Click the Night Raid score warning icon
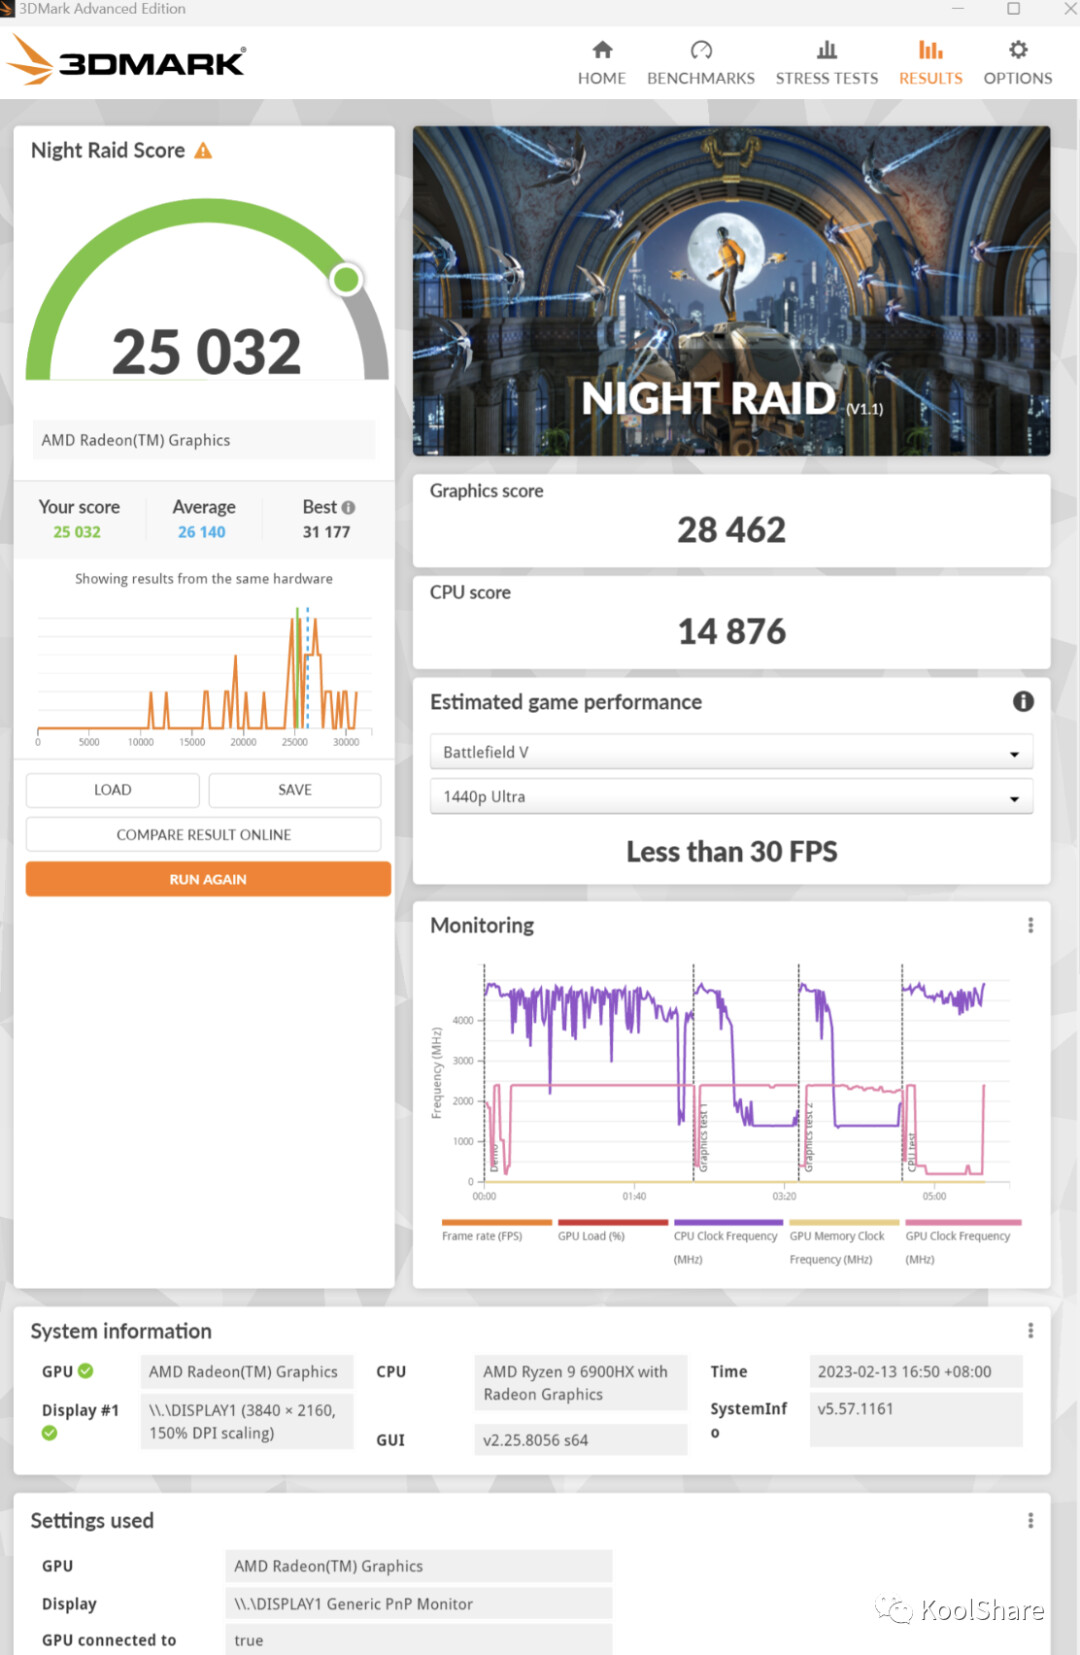Viewport: 1080px width, 1655px height. click(x=203, y=151)
